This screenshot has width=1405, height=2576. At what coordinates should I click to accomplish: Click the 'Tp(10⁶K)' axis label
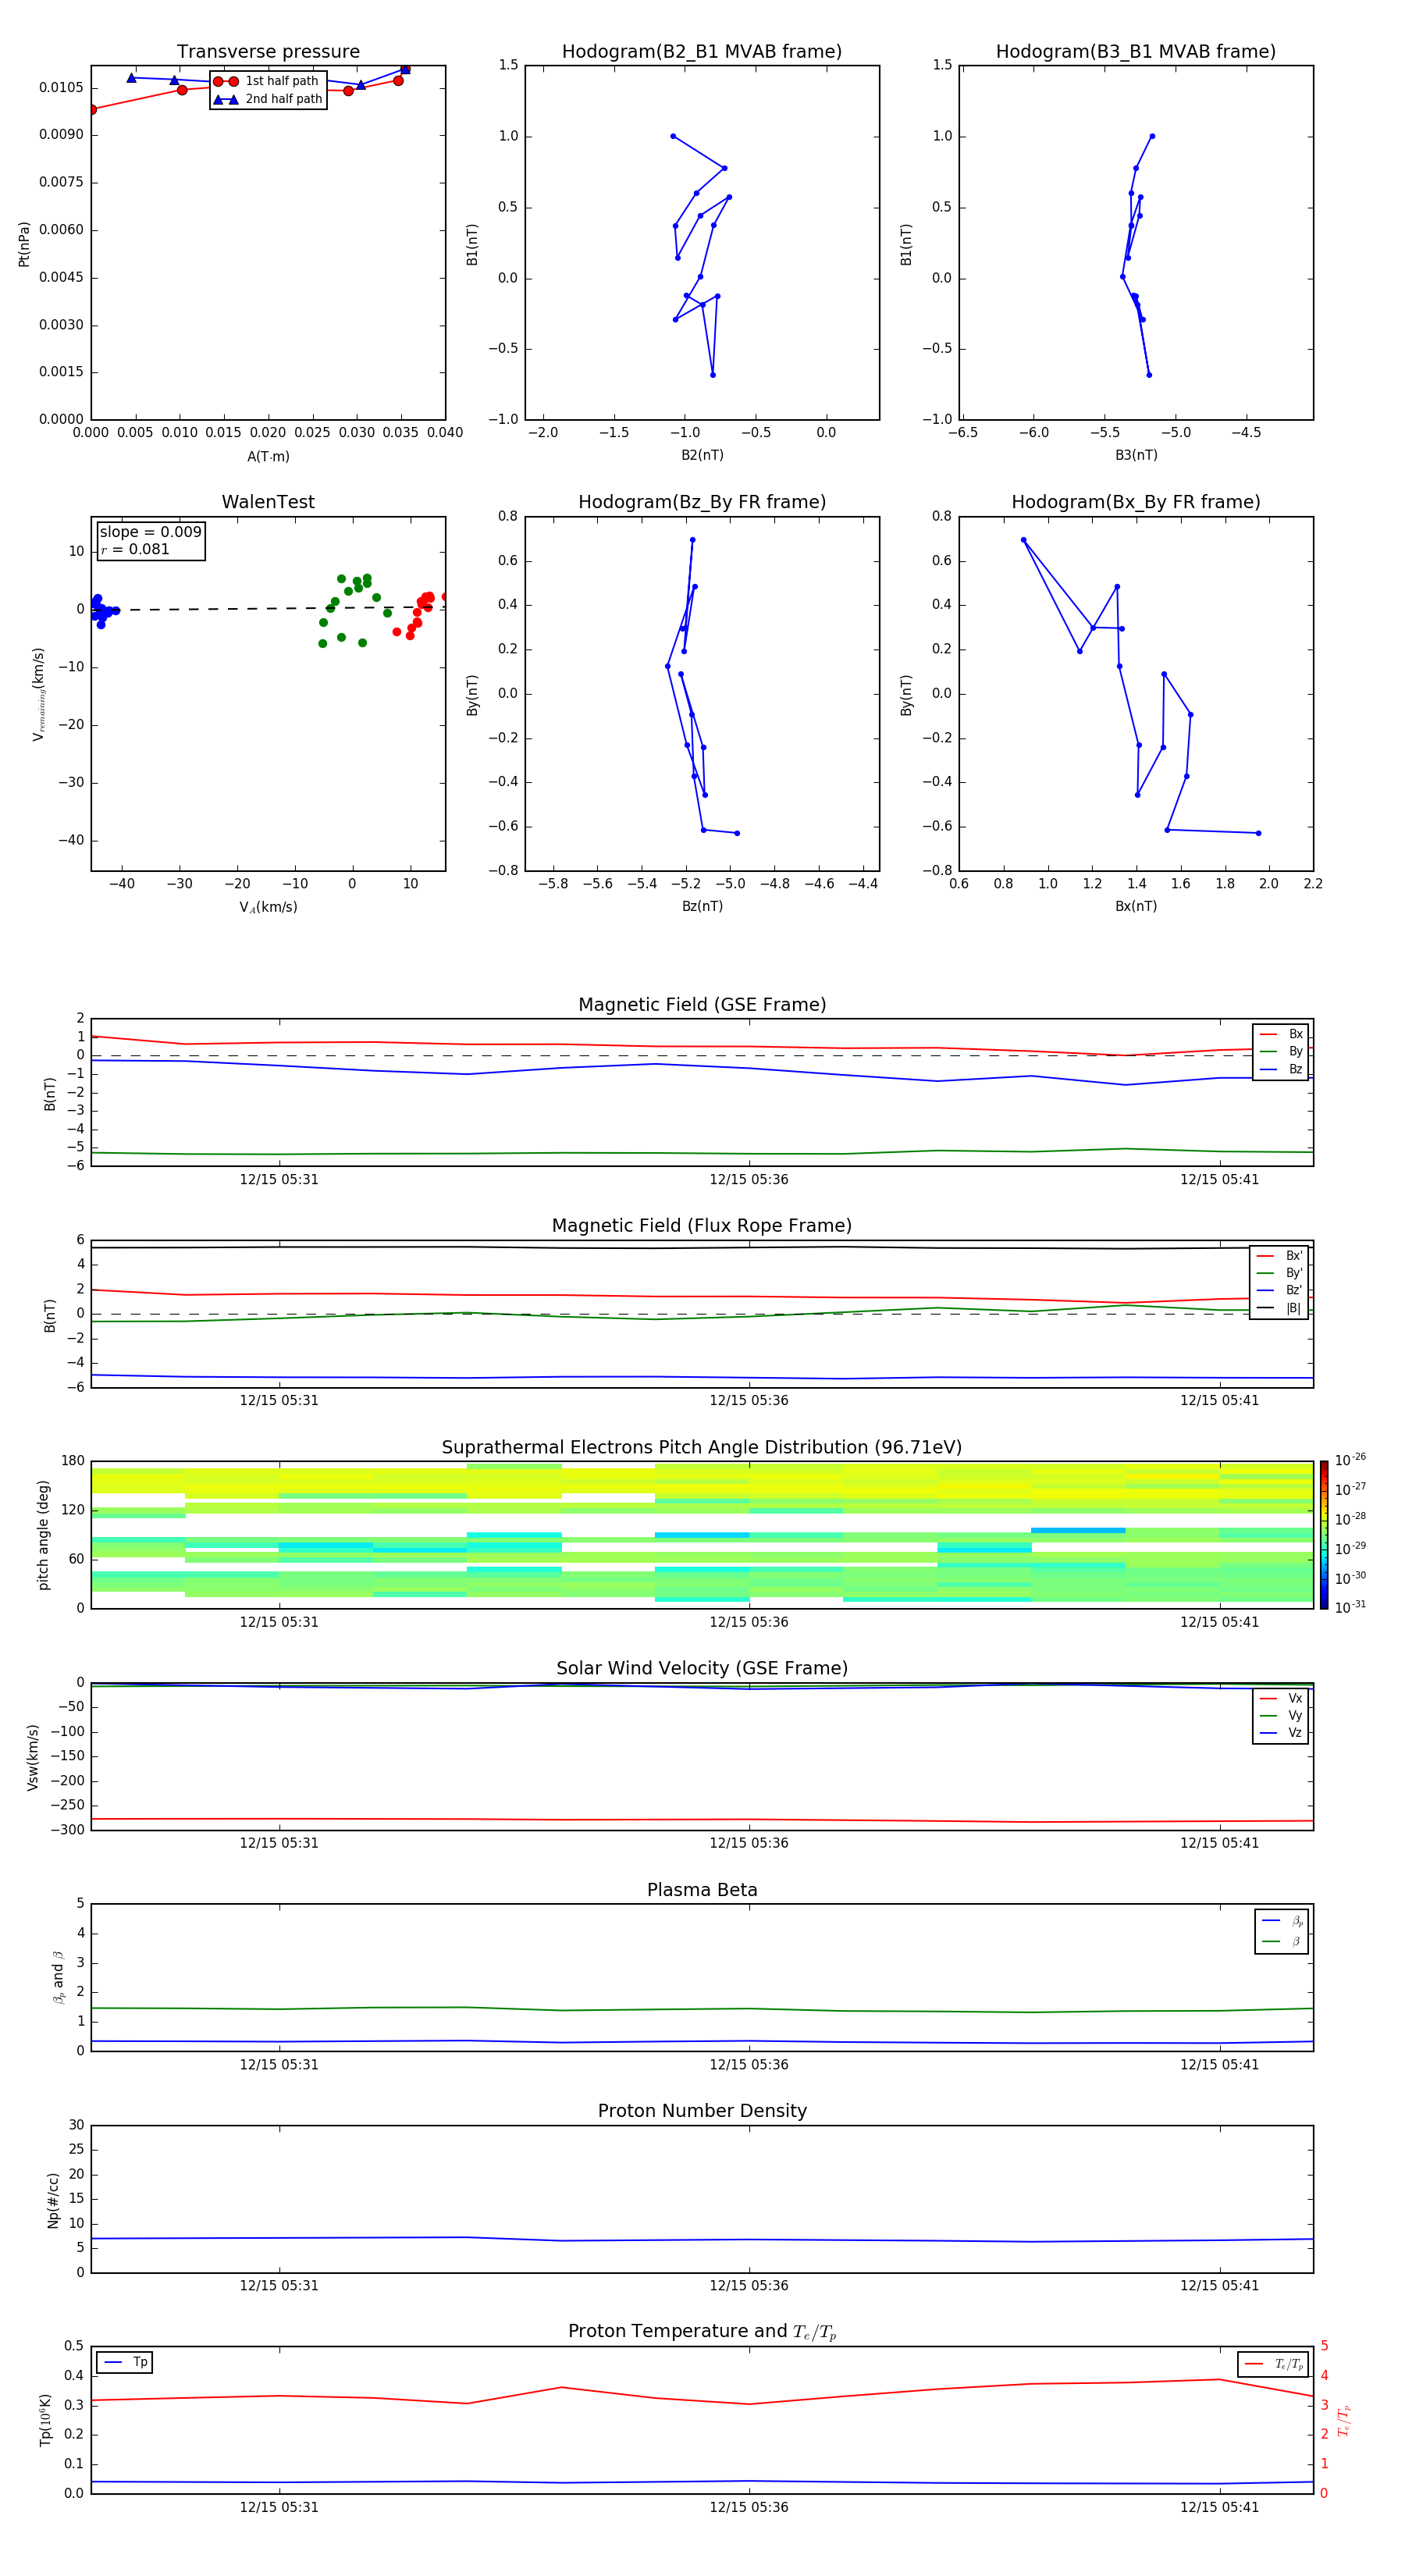[x=45, y=2420]
